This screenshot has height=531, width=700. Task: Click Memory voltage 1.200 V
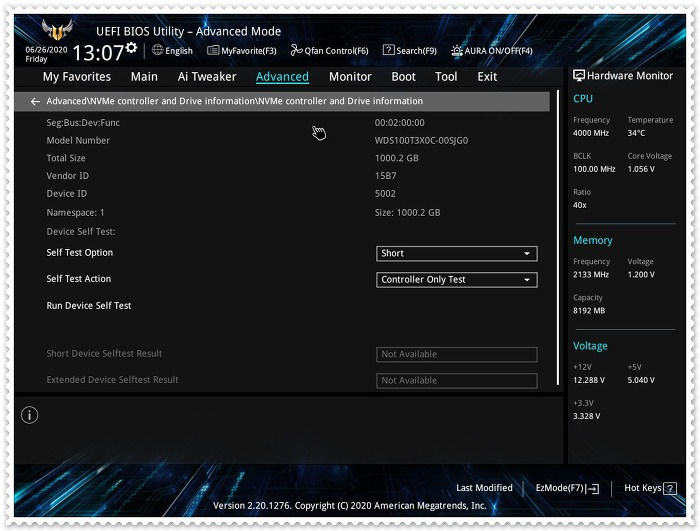click(x=641, y=275)
